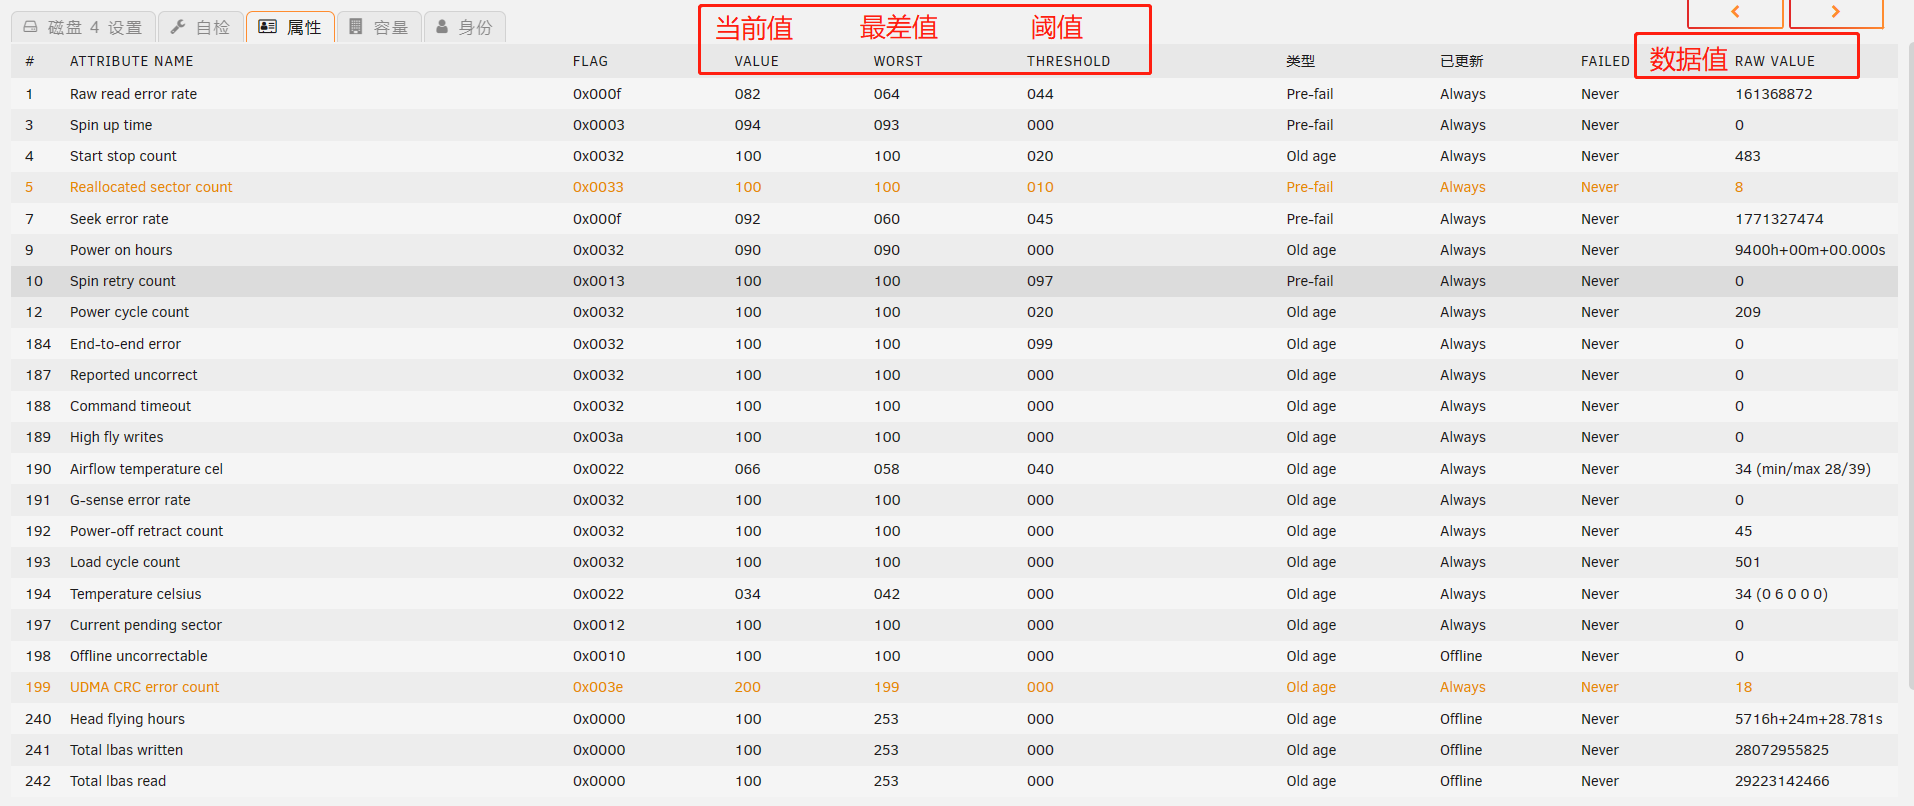The height and width of the screenshot is (806, 1914).
Task: Select the Power on hours row
Action: coord(121,250)
